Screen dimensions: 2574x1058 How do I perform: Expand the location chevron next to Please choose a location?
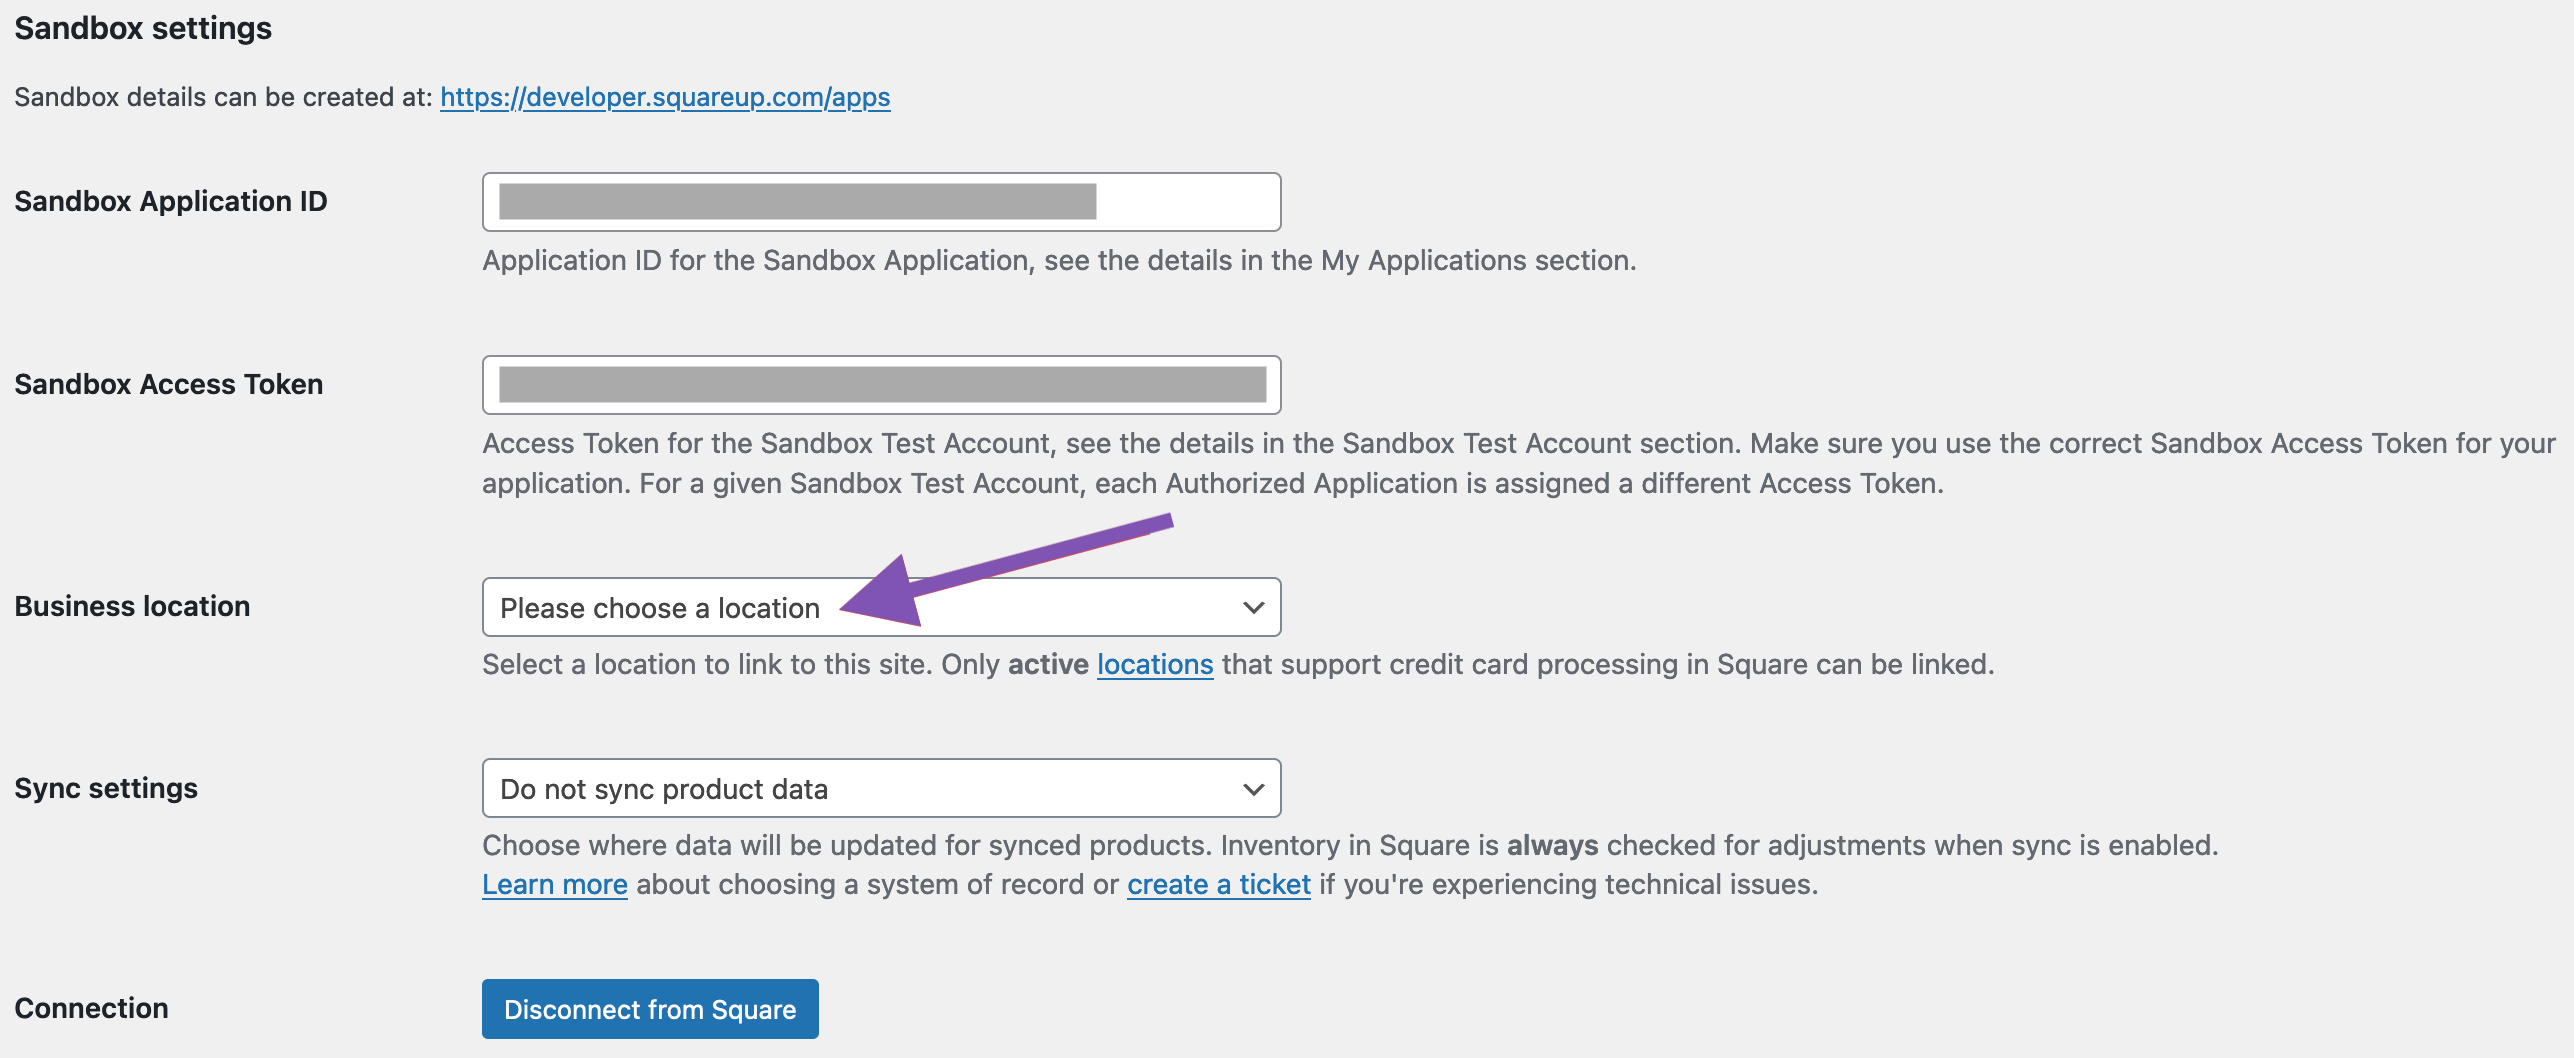point(1254,607)
